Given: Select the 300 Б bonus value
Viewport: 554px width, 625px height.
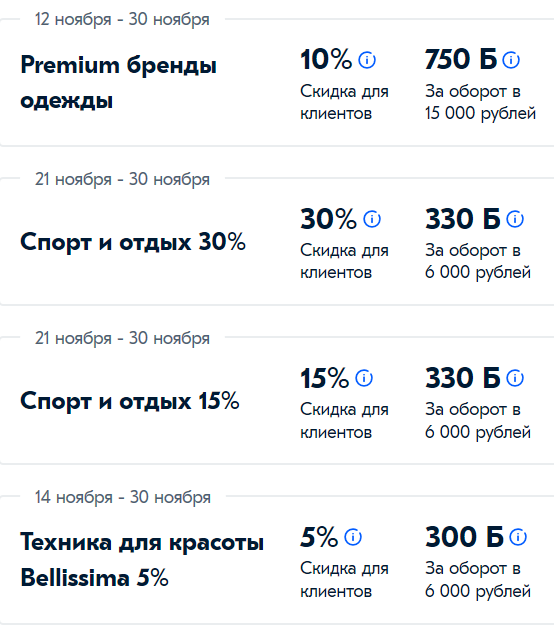Looking at the screenshot, I should point(464,537).
